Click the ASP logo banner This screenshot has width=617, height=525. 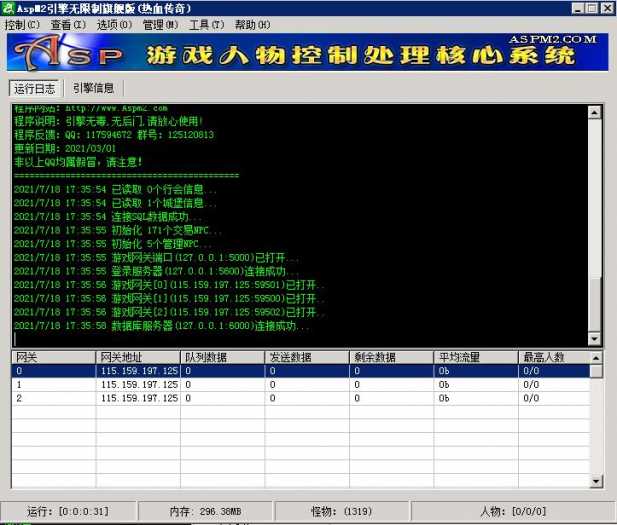point(307,52)
